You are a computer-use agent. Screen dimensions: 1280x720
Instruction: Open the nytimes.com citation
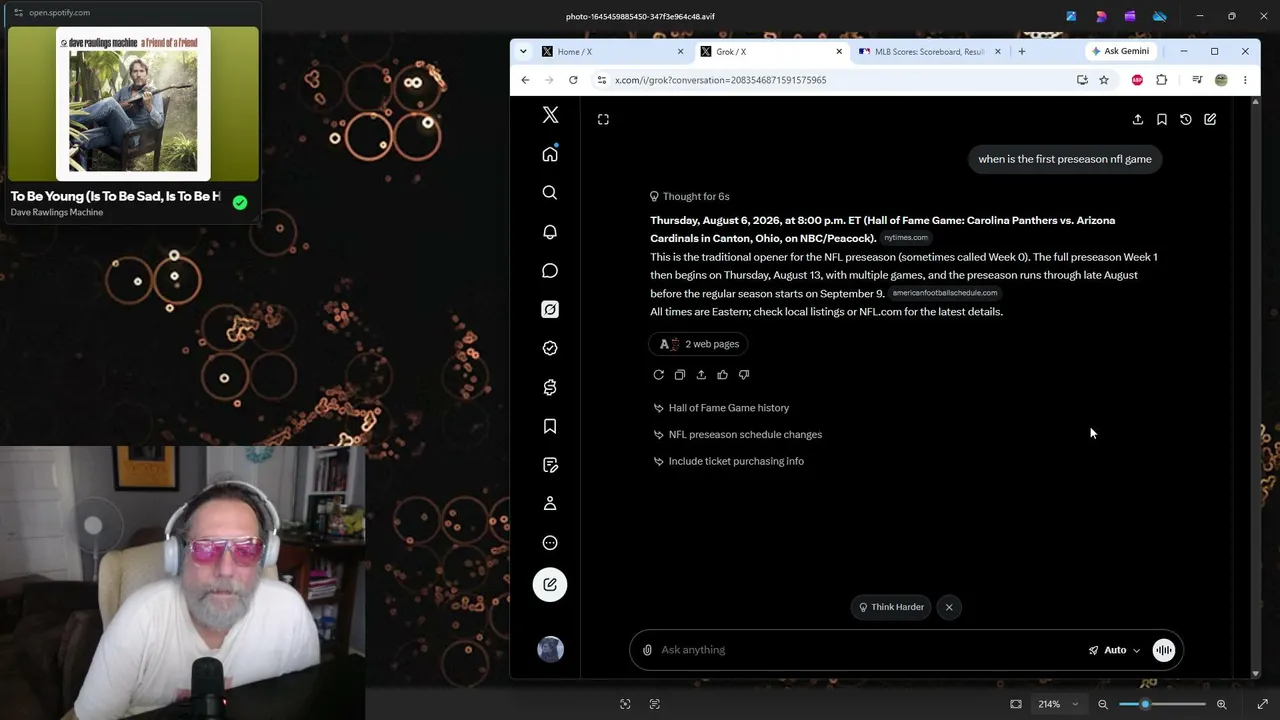906,238
